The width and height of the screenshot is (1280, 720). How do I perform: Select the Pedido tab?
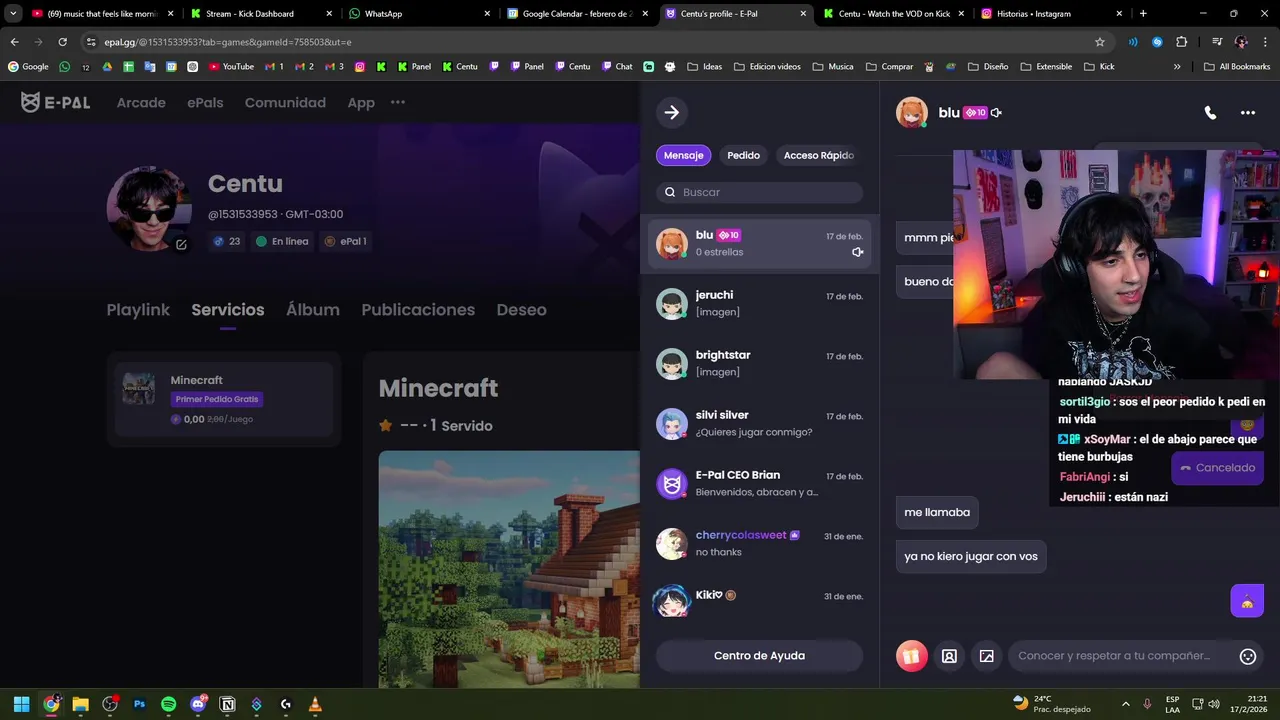click(743, 155)
